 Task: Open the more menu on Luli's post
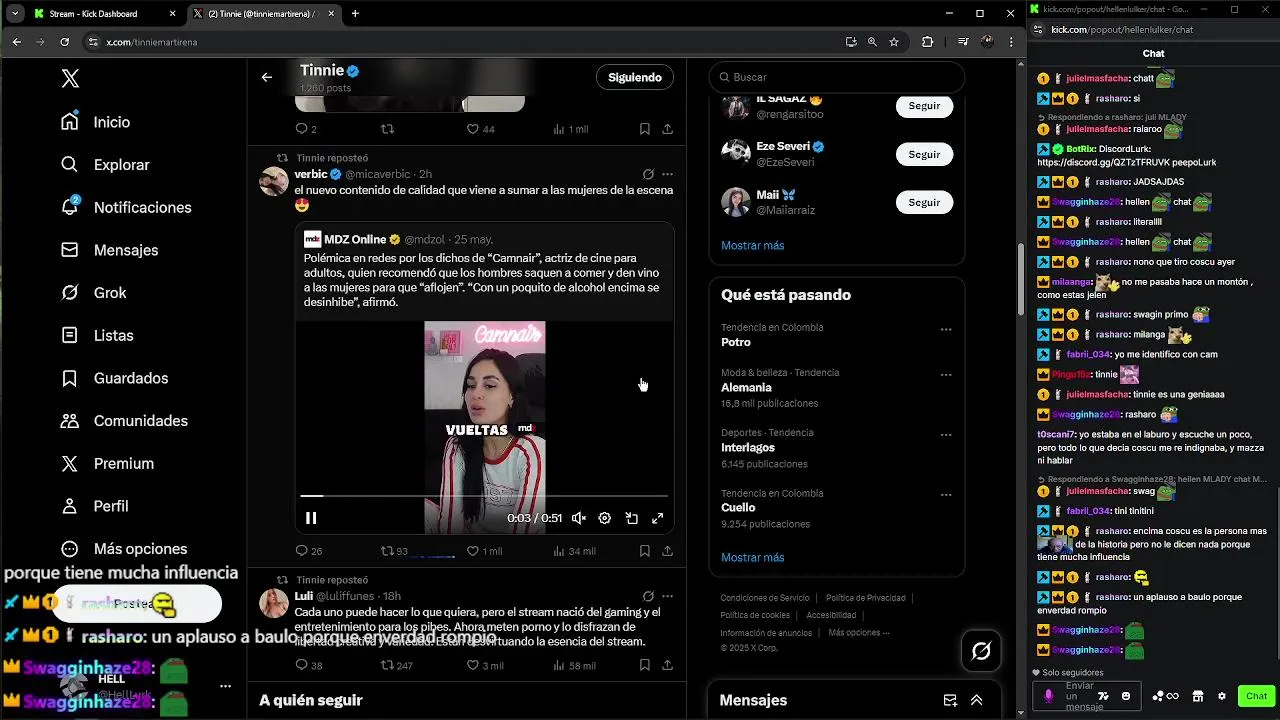(x=667, y=596)
